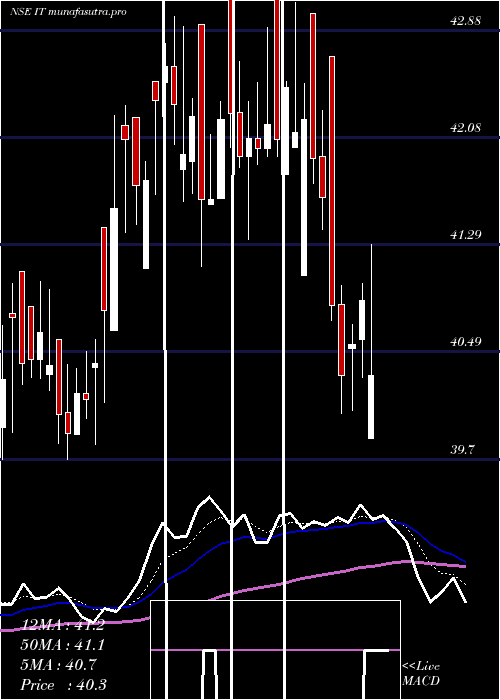Click the 40.49 price level label
Viewport: 500px width, 700px height.
[x=465, y=342]
